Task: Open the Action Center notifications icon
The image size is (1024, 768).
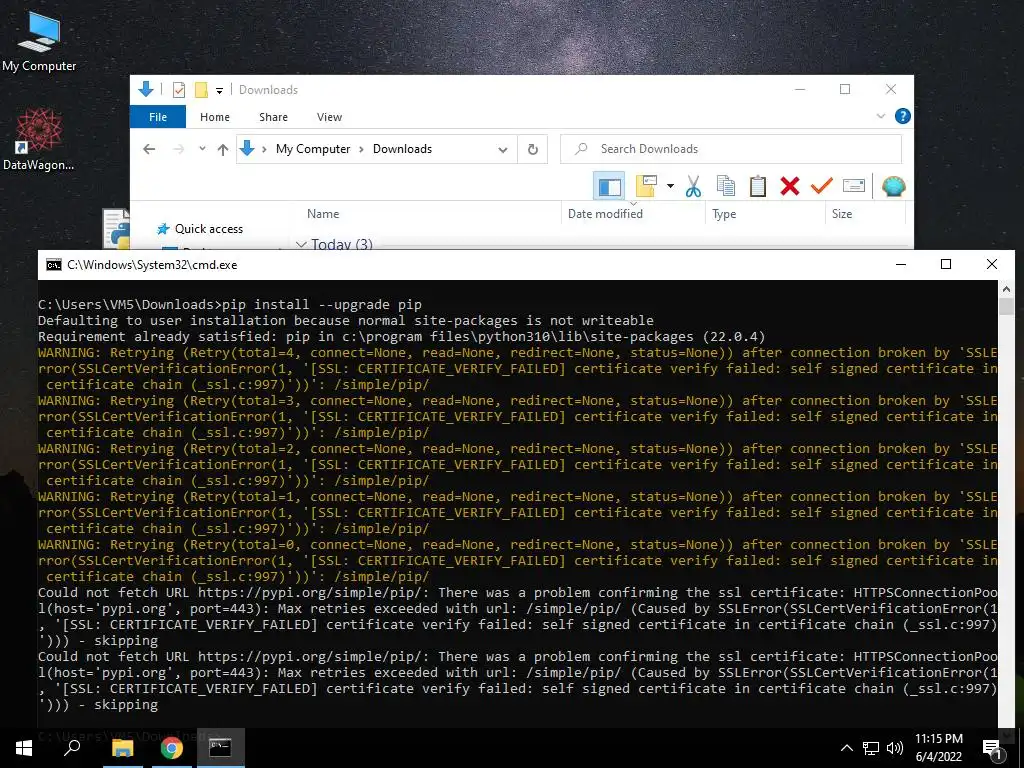Action: [x=993, y=748]
